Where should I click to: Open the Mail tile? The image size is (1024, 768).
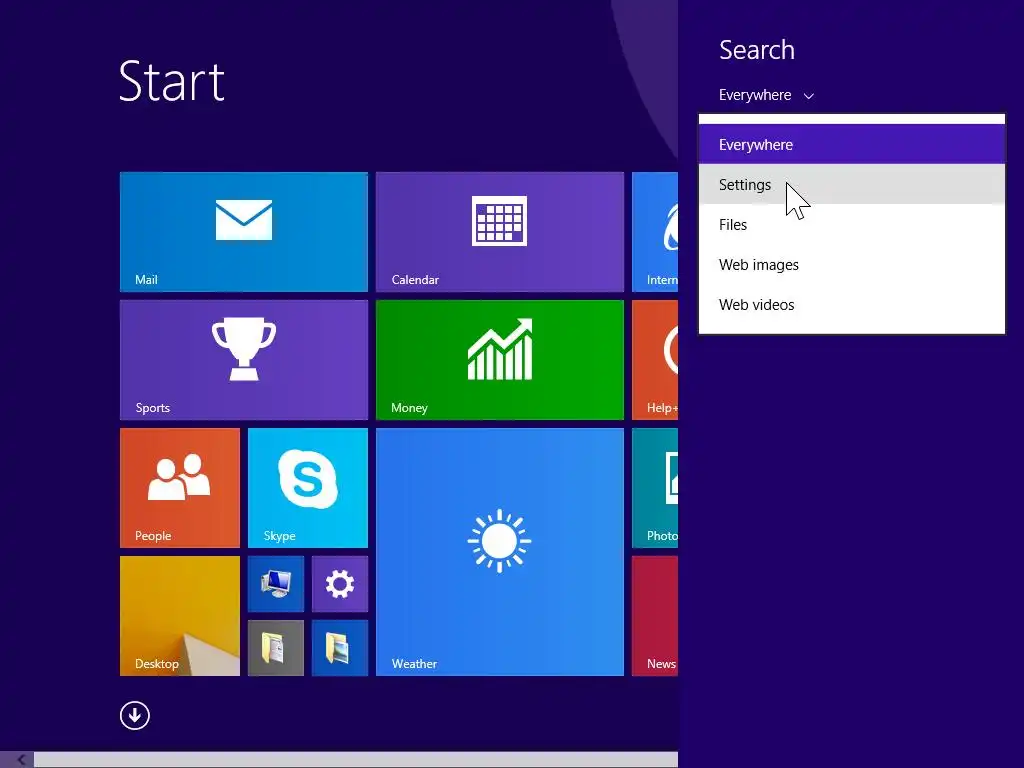coord(244,232)
